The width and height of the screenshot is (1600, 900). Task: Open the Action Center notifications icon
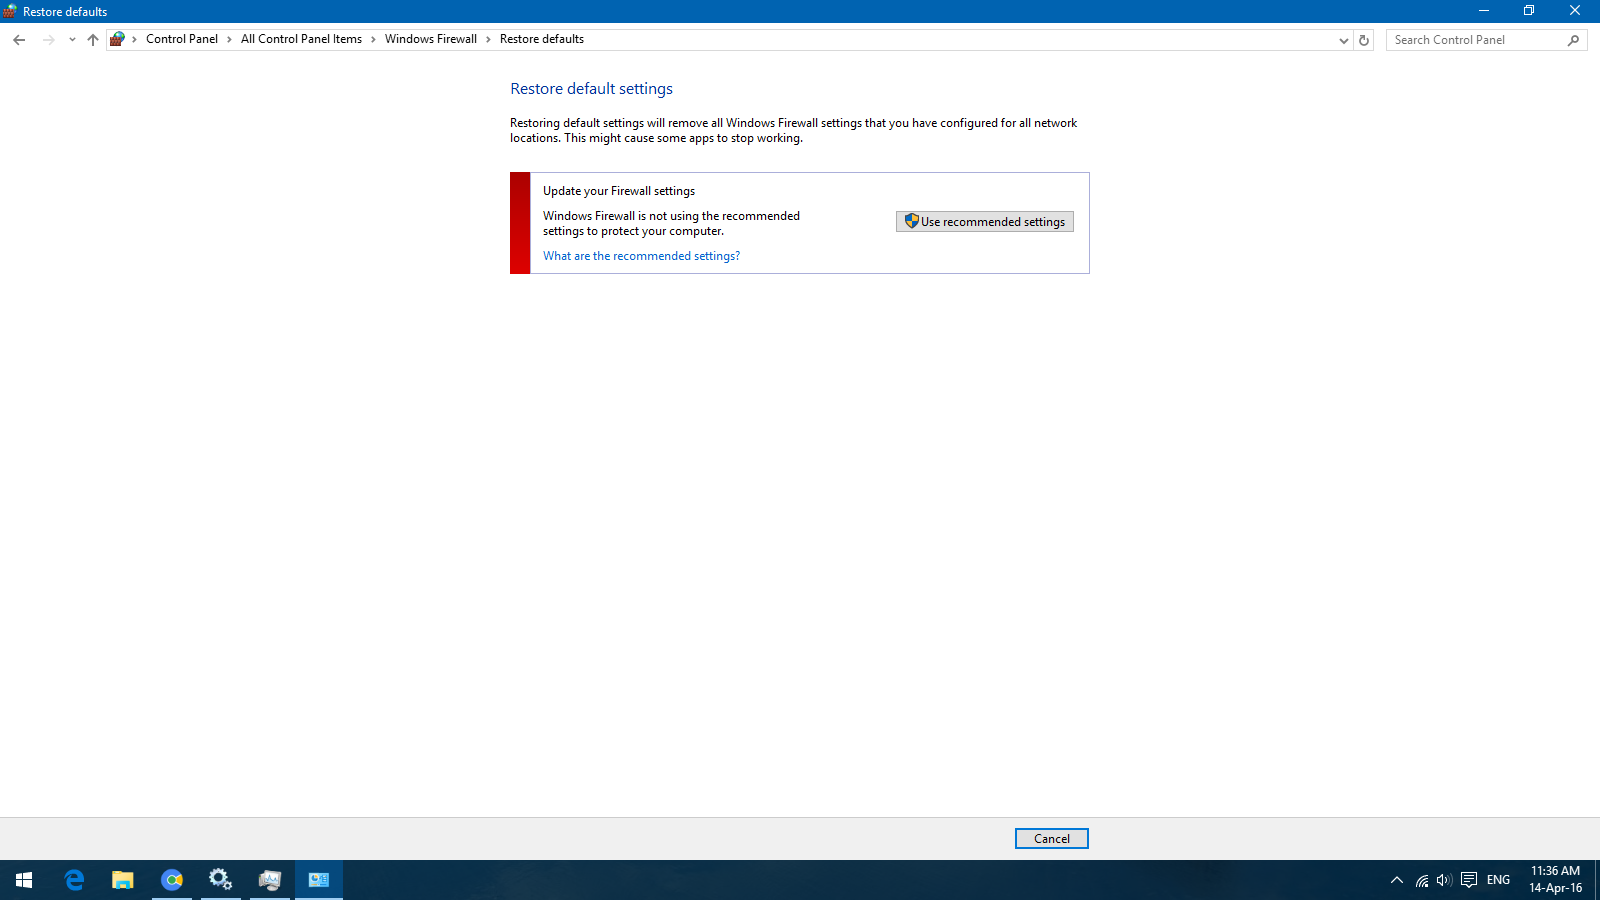click(x=1469, y=880)
